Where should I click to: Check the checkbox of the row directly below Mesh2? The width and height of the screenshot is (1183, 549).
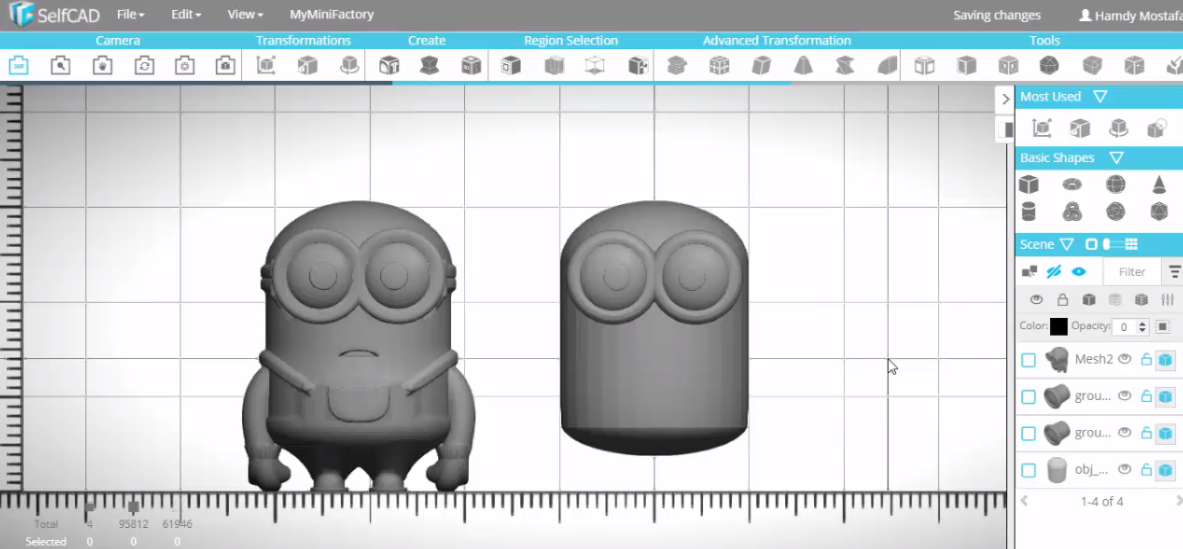1028,397
